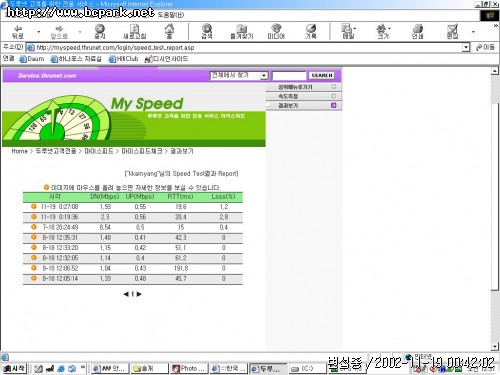Click 두루넷고객전용 in the breadcrumb
This screenshot has width=500, height=375.
pyautogui.click(x=56, y=151)
